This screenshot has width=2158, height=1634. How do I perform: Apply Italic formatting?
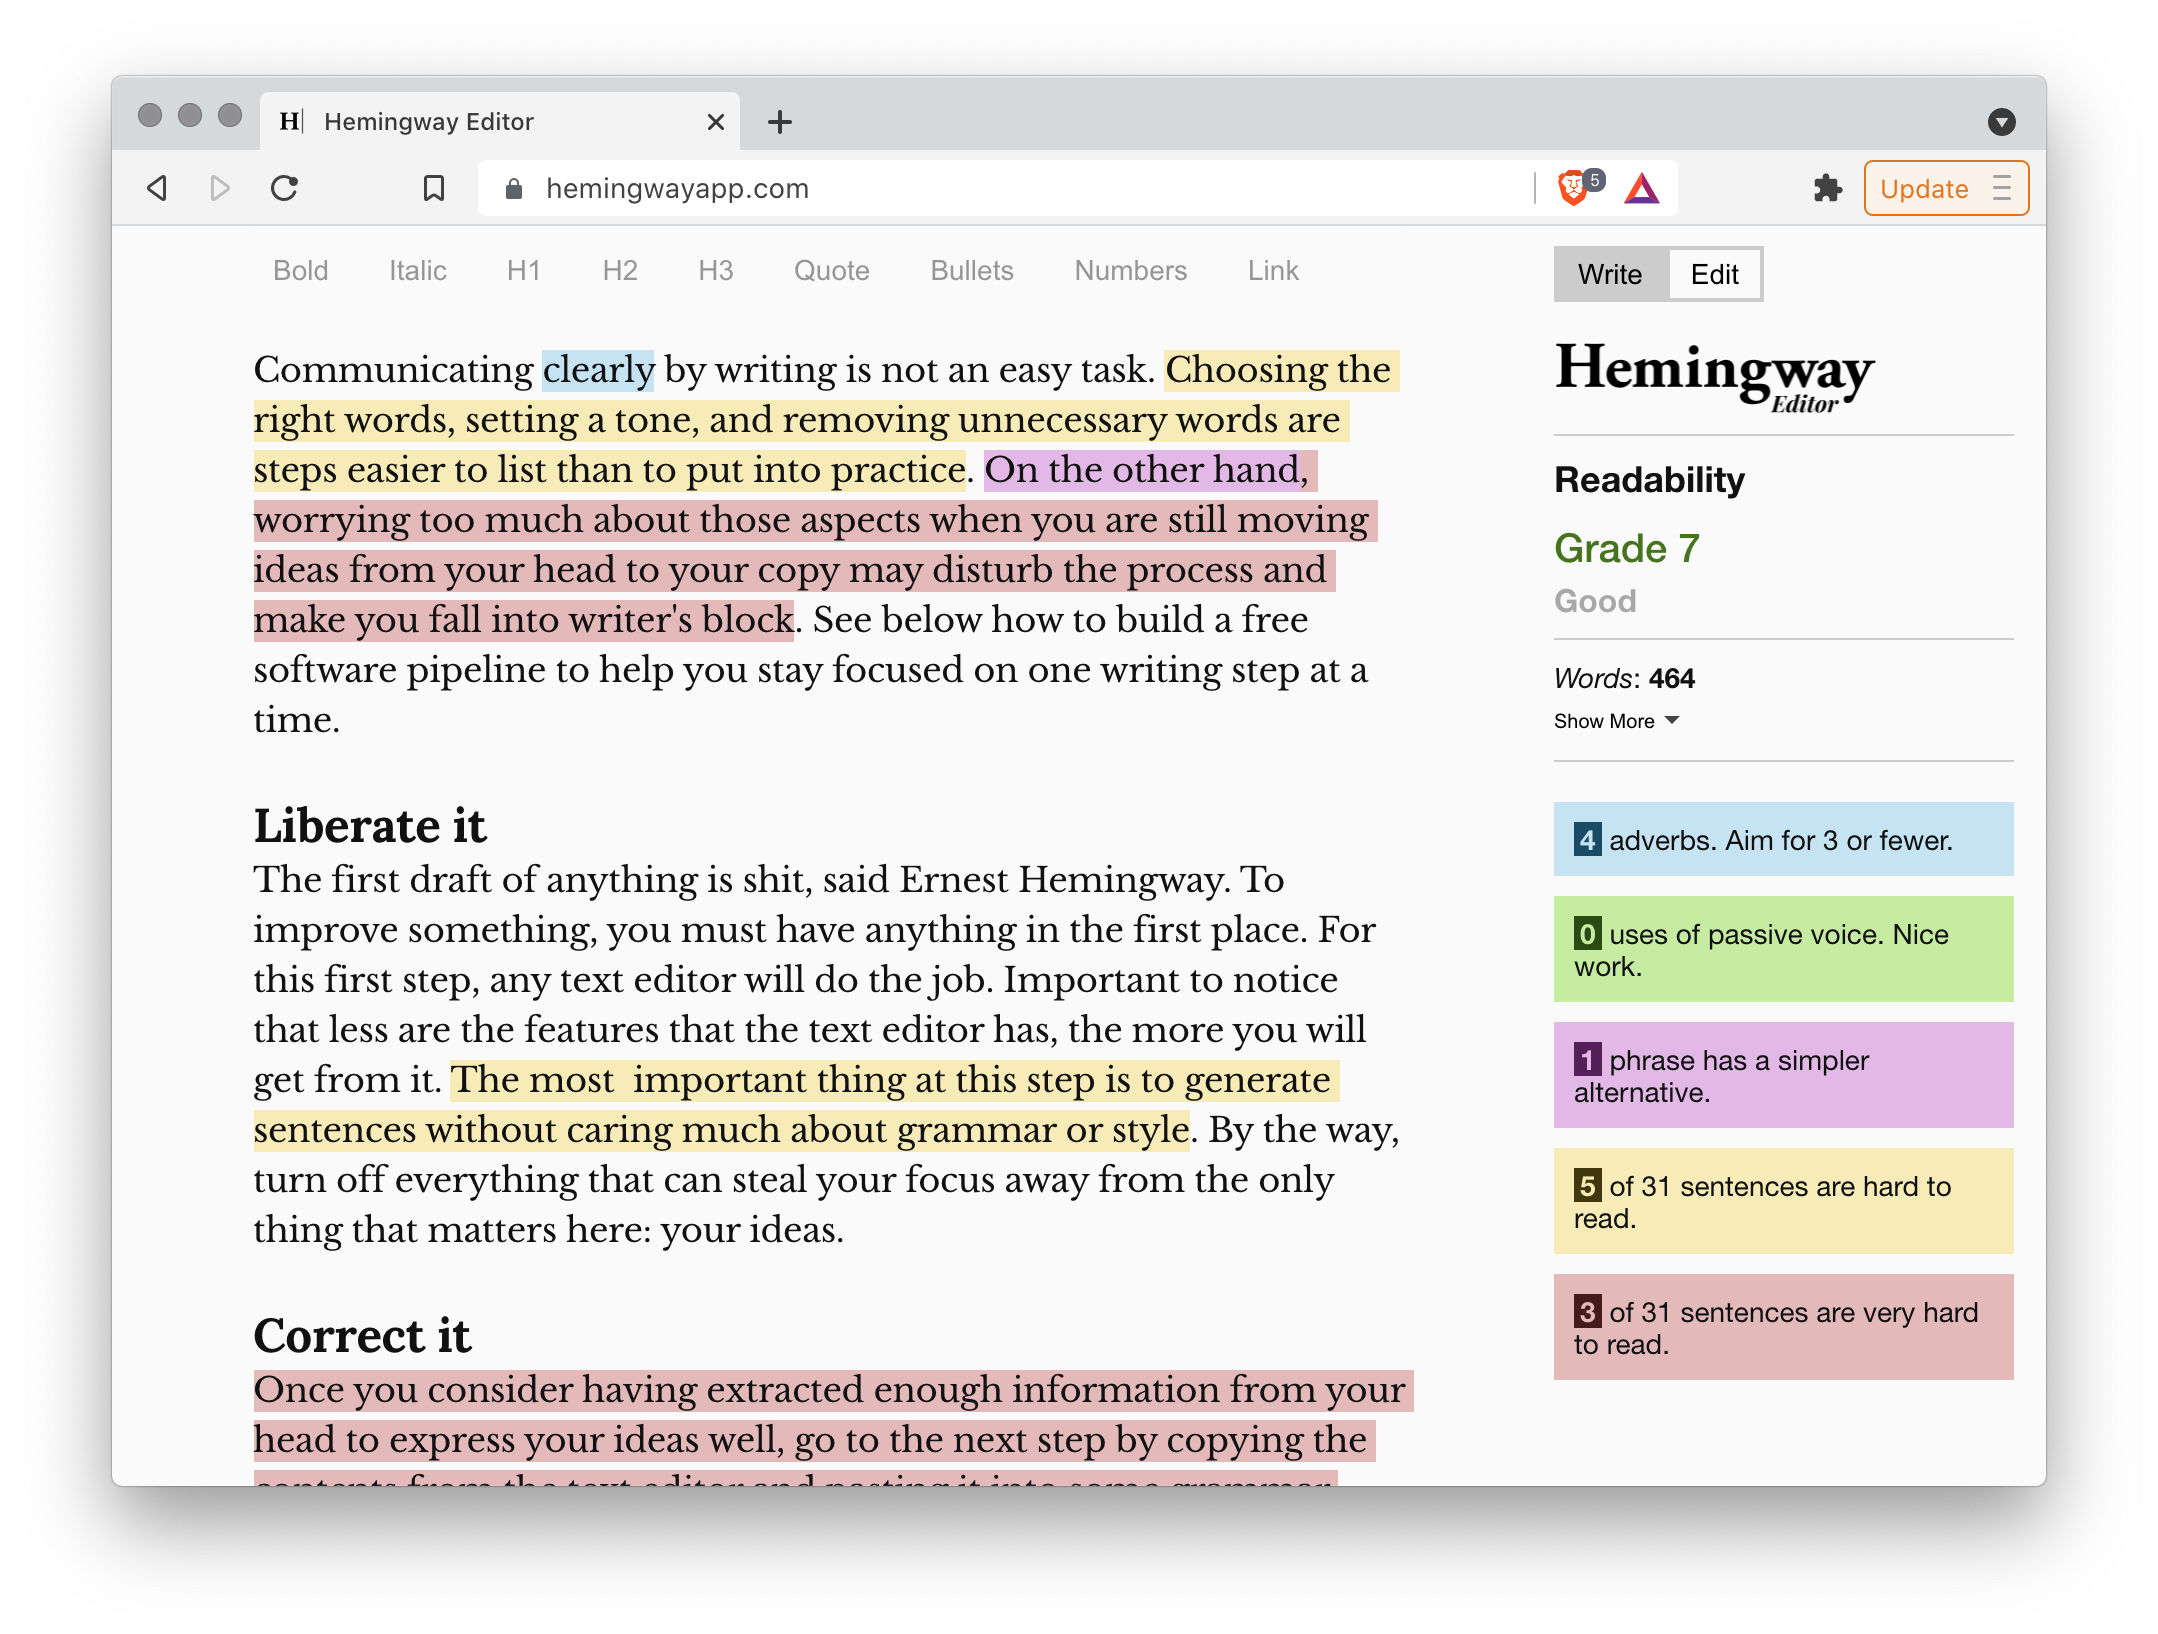point(418,271)
